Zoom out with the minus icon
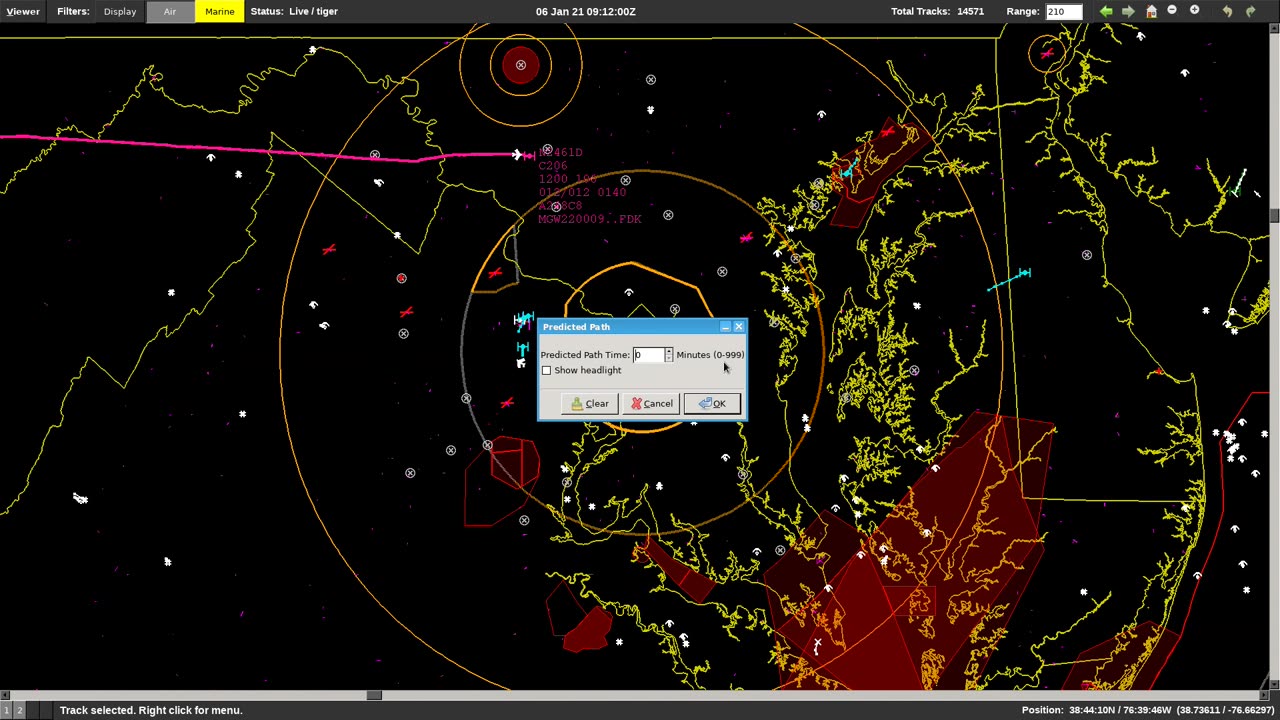This screenshot has width=1280, height=720. point(1172,11)
